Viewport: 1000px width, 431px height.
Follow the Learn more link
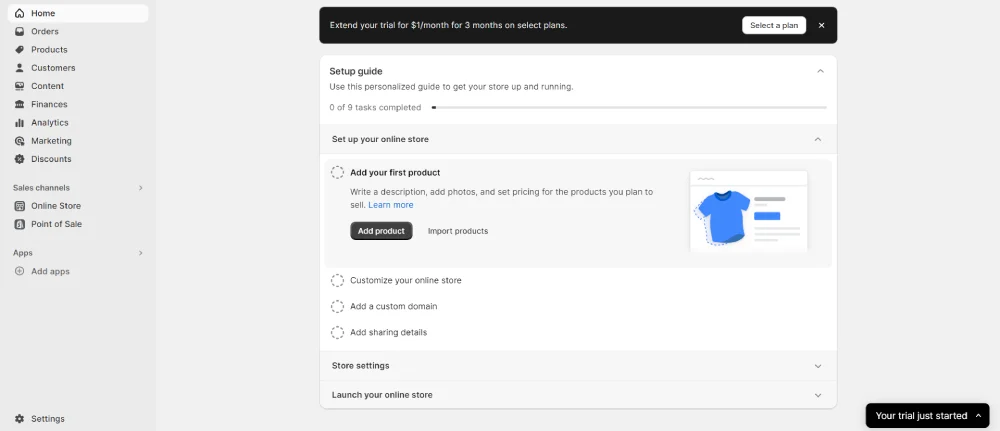coord(390,205)
